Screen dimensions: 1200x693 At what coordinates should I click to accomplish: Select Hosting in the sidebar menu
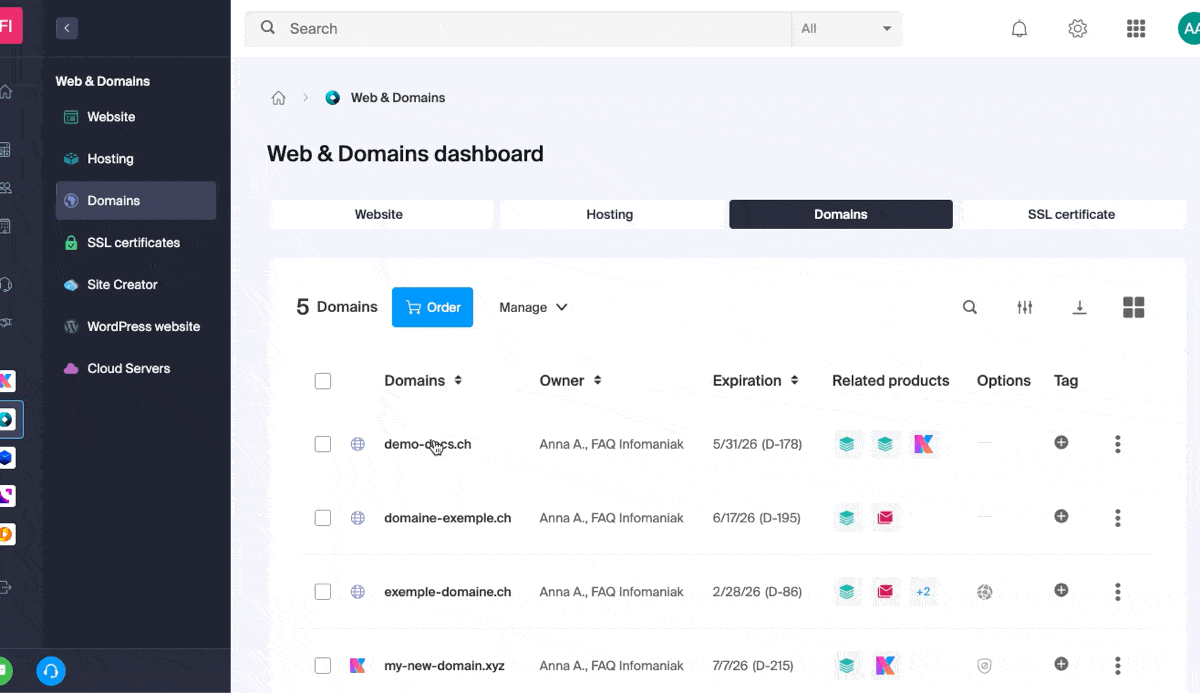110,159
